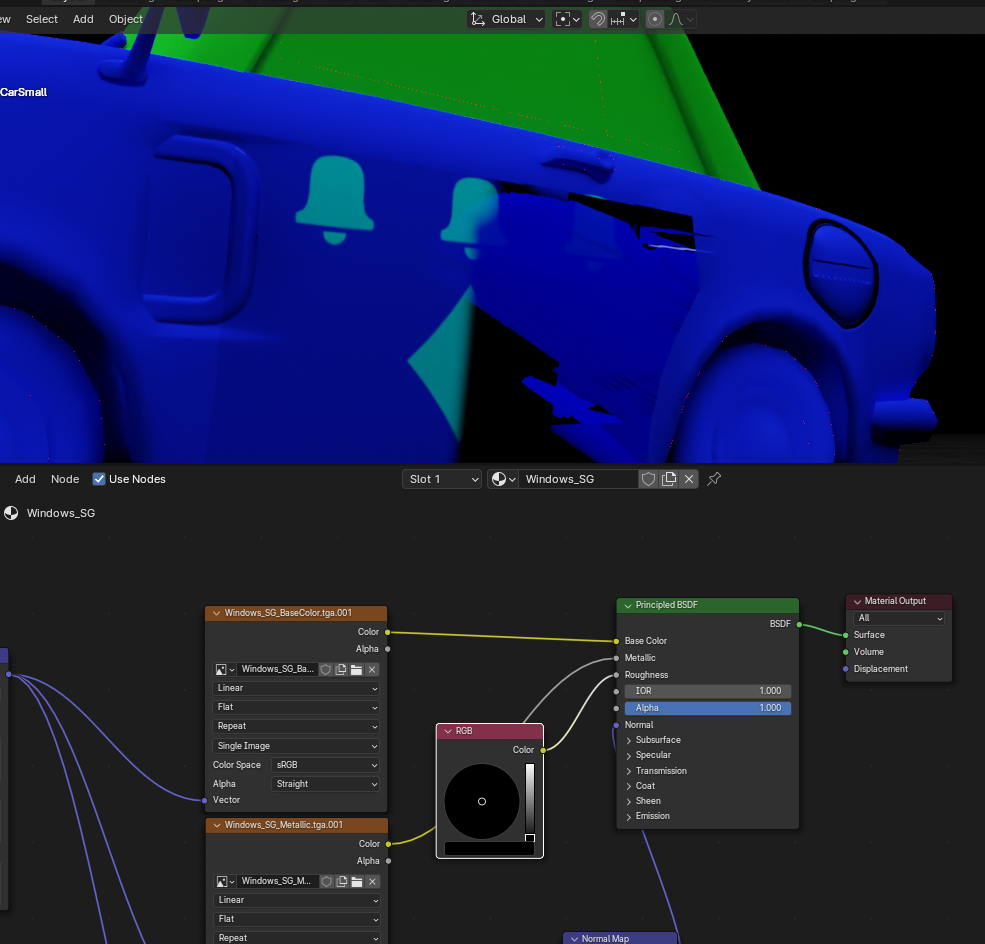Screen dimensions: 985x944
Task: Open Metallic node Linear interpolation dropdown
Action: [x=297, y=900]
